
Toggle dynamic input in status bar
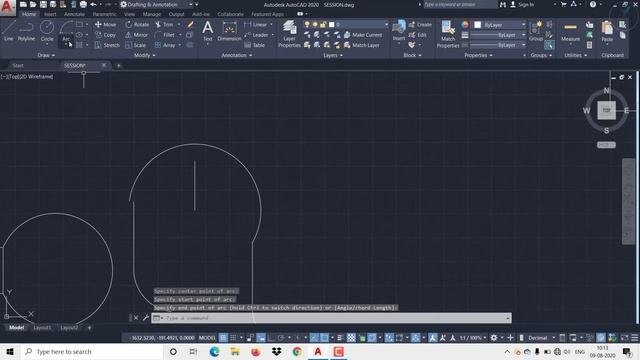coord(260,338)
